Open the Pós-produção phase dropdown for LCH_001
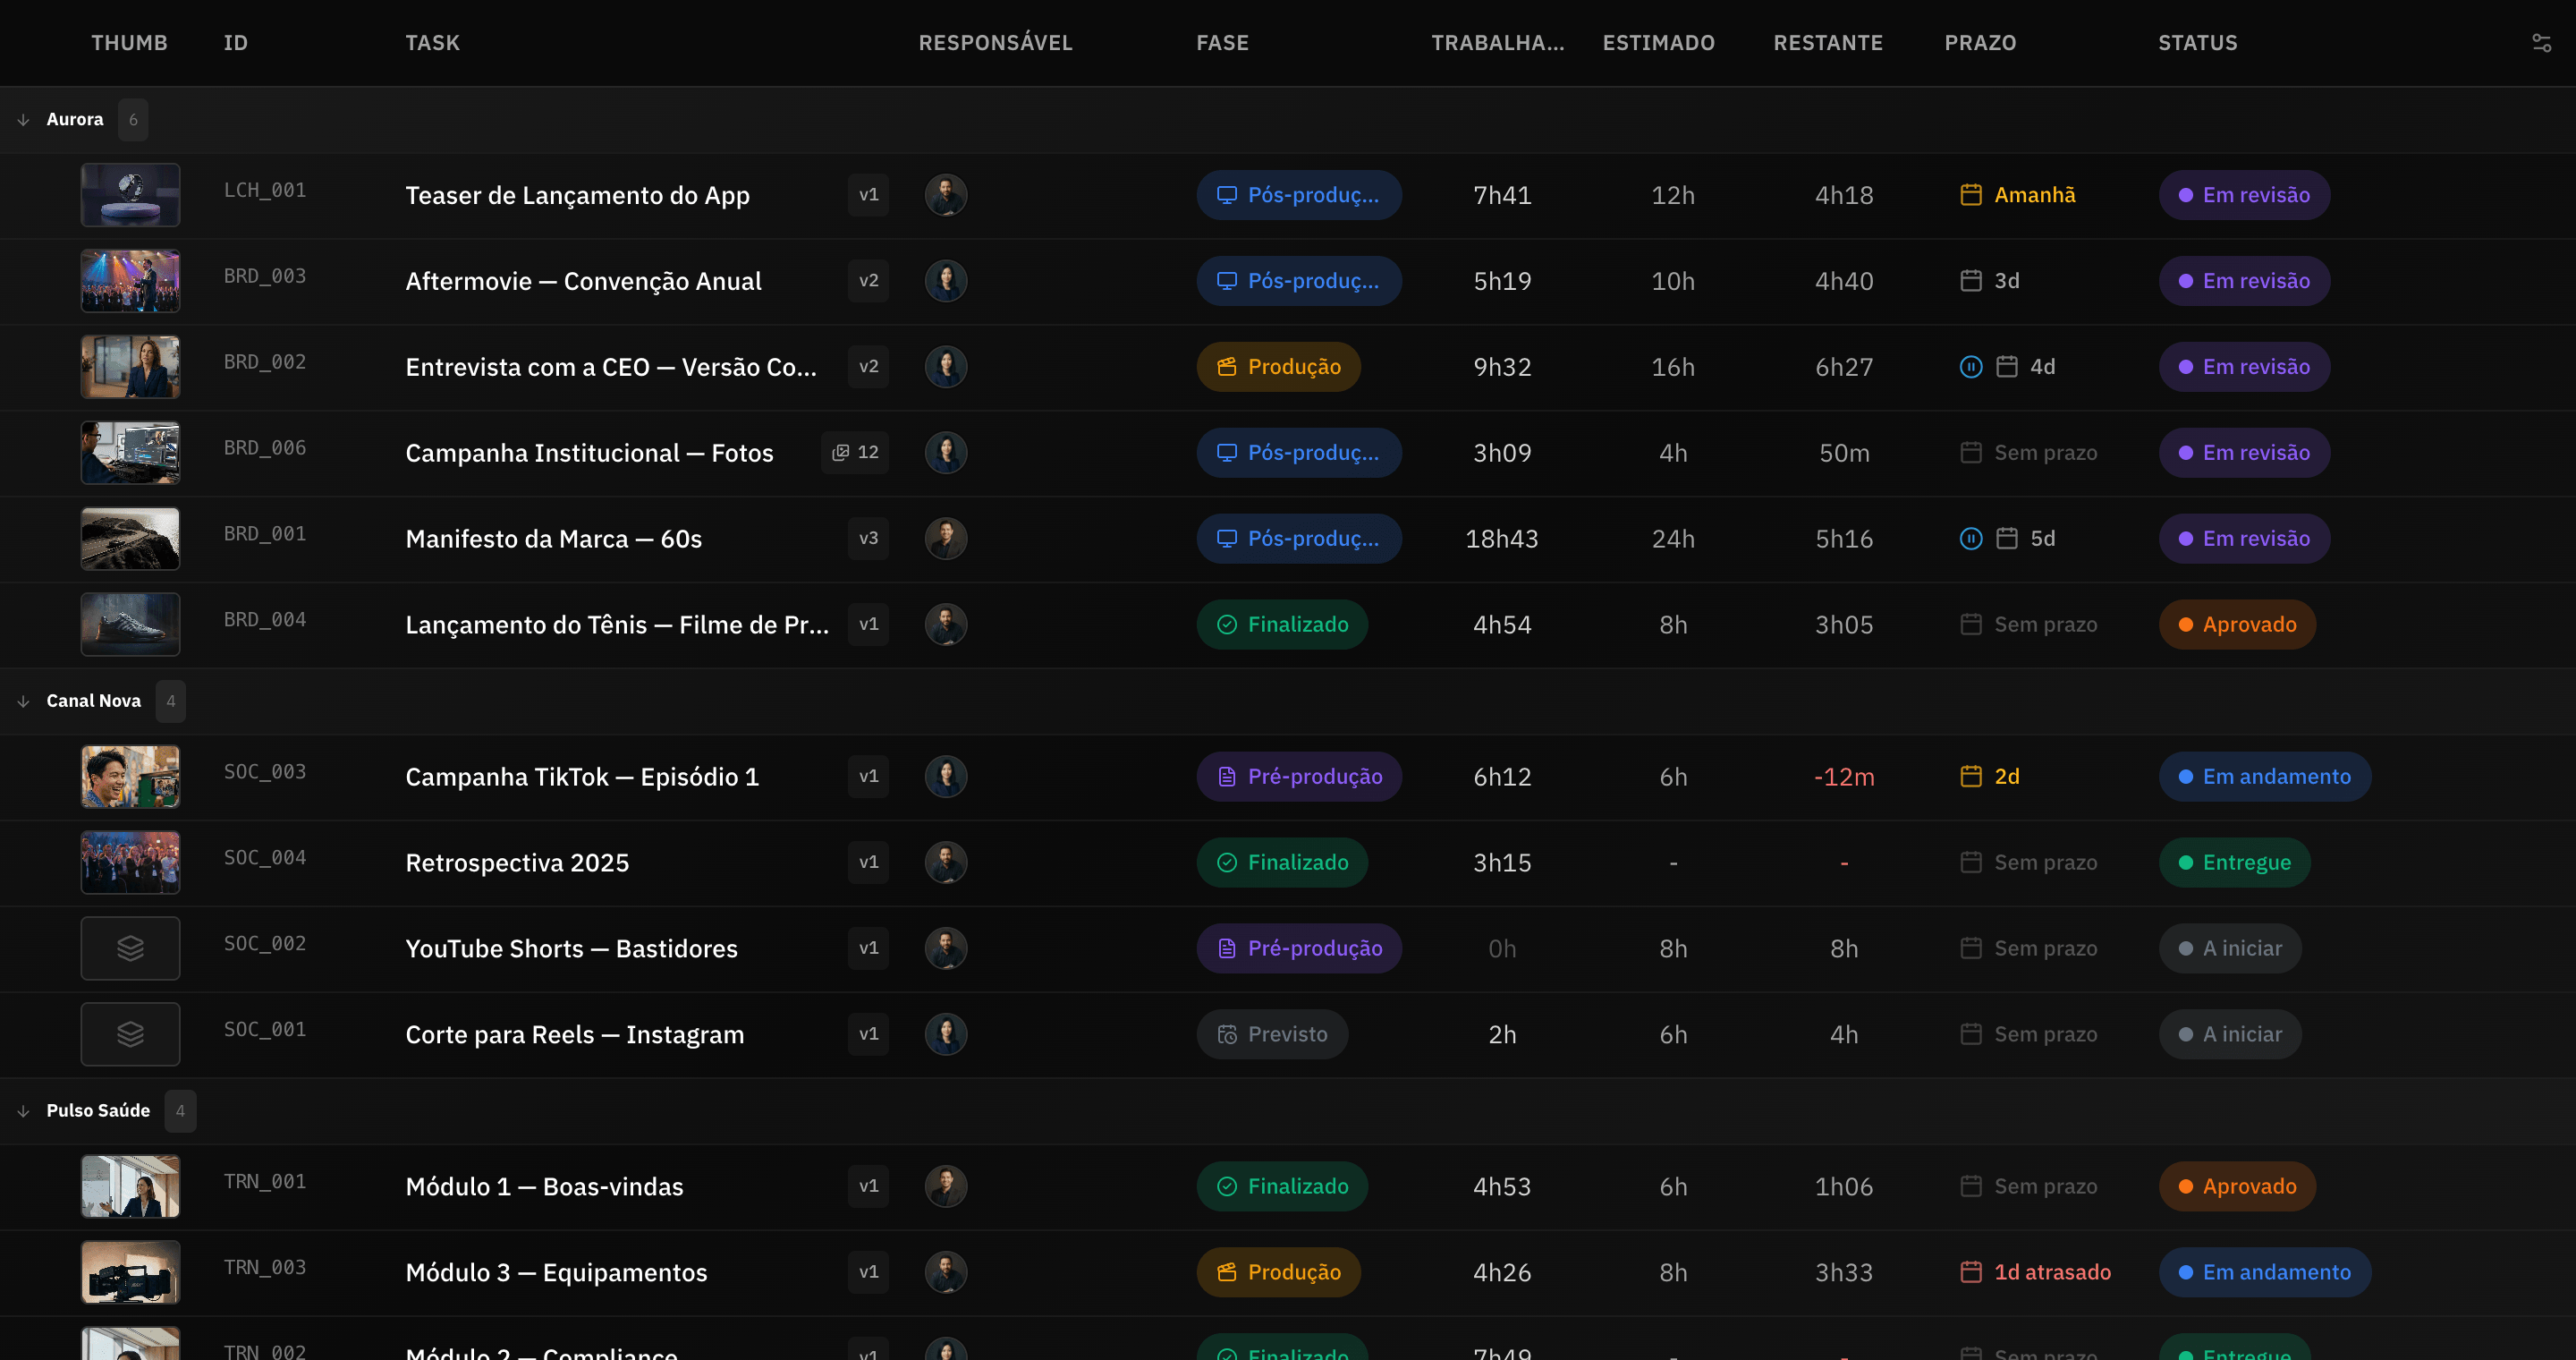 (x=1298, y=195)
